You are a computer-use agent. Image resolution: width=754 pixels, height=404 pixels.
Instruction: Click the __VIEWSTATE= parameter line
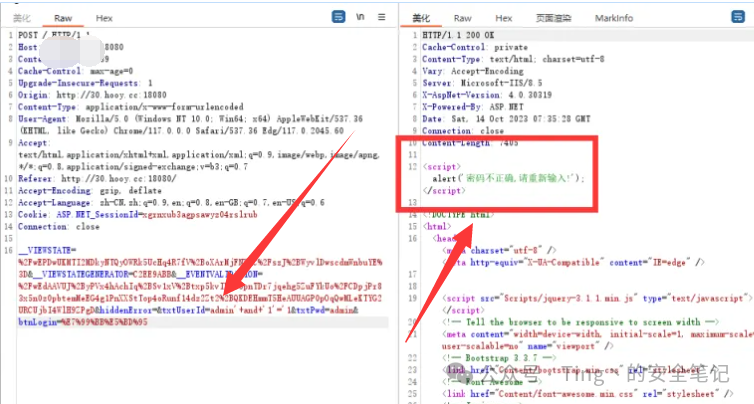tap(47, 251)
